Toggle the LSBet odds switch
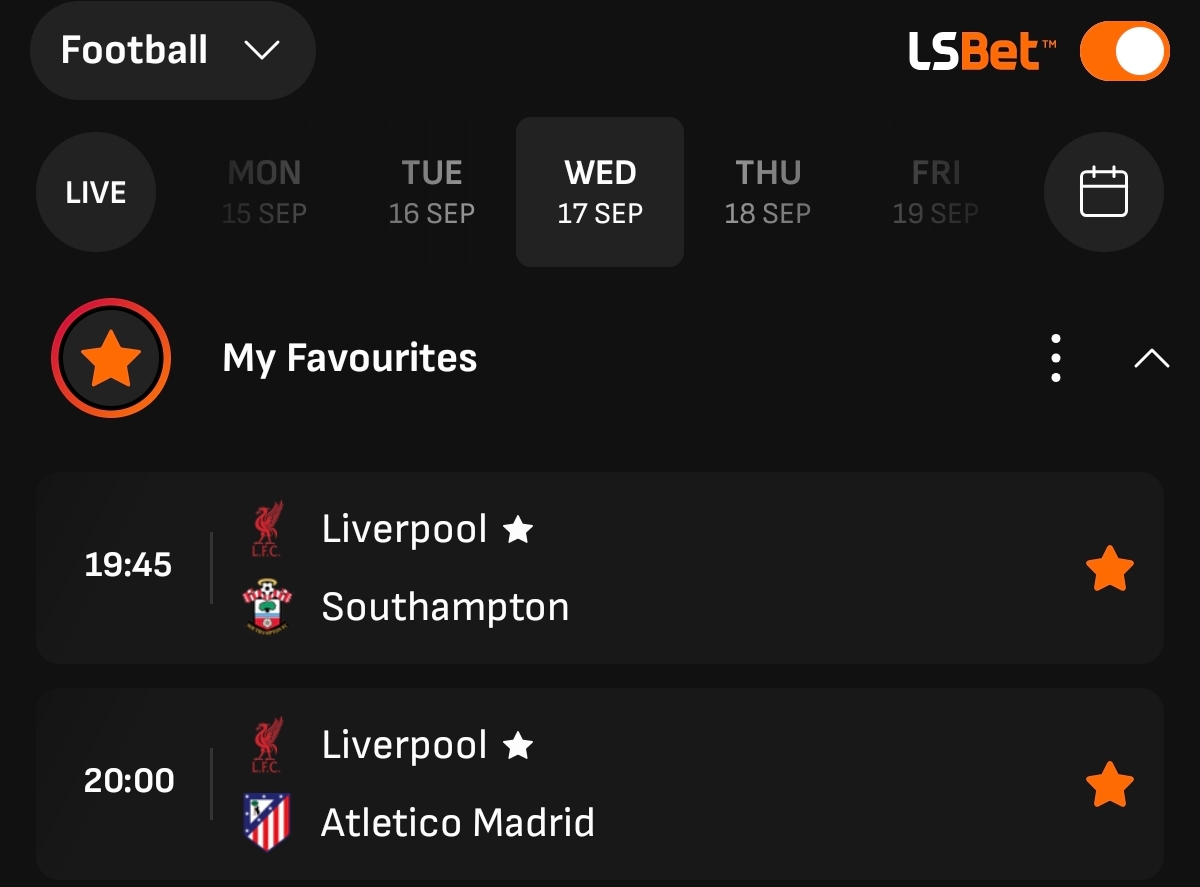This screenshot has height=887, width=1200. tap(1124, 51)
